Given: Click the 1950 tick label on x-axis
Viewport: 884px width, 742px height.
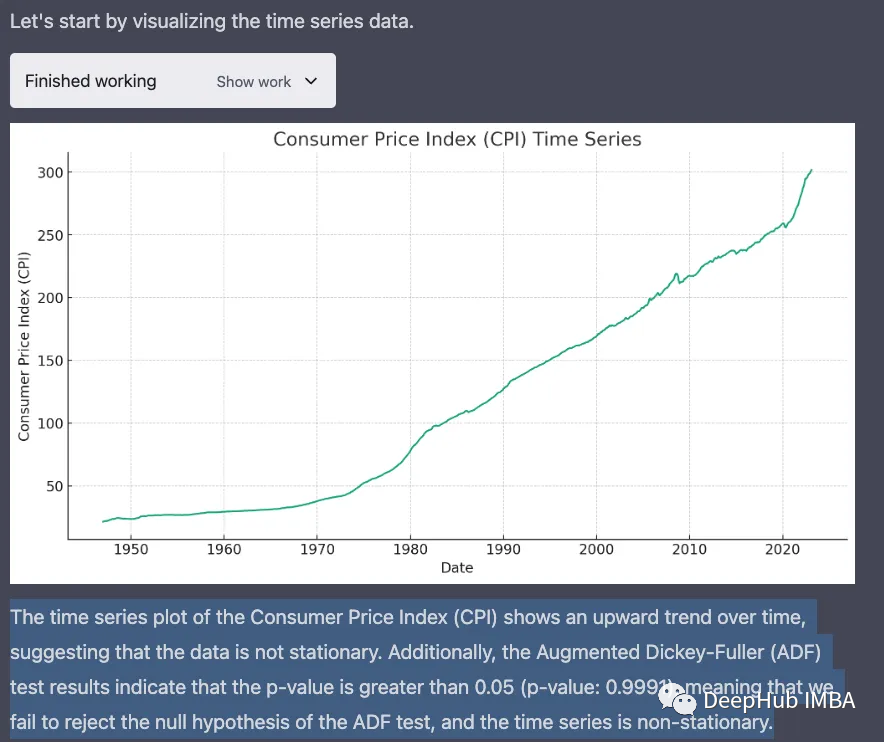Looking at the screenshot, I should (x=131, y=549).
